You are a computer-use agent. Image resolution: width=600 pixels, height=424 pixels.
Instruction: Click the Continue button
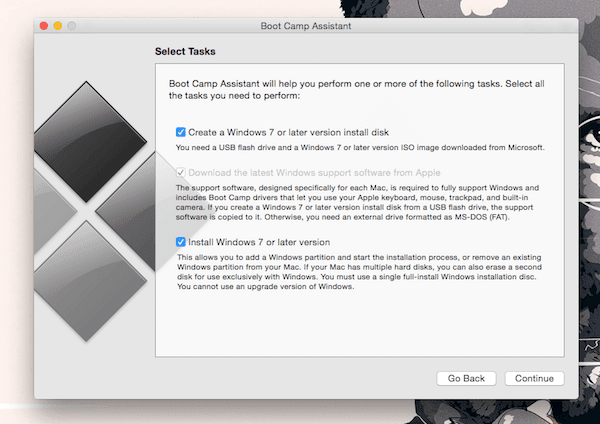(x=534, y=378)
